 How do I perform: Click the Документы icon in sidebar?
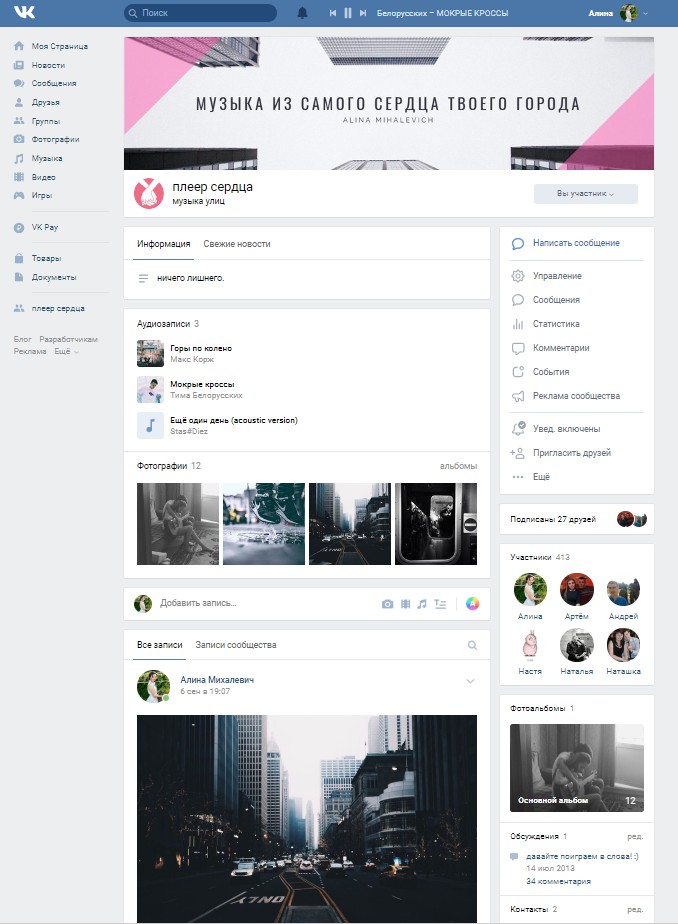(x=19, y=277)
